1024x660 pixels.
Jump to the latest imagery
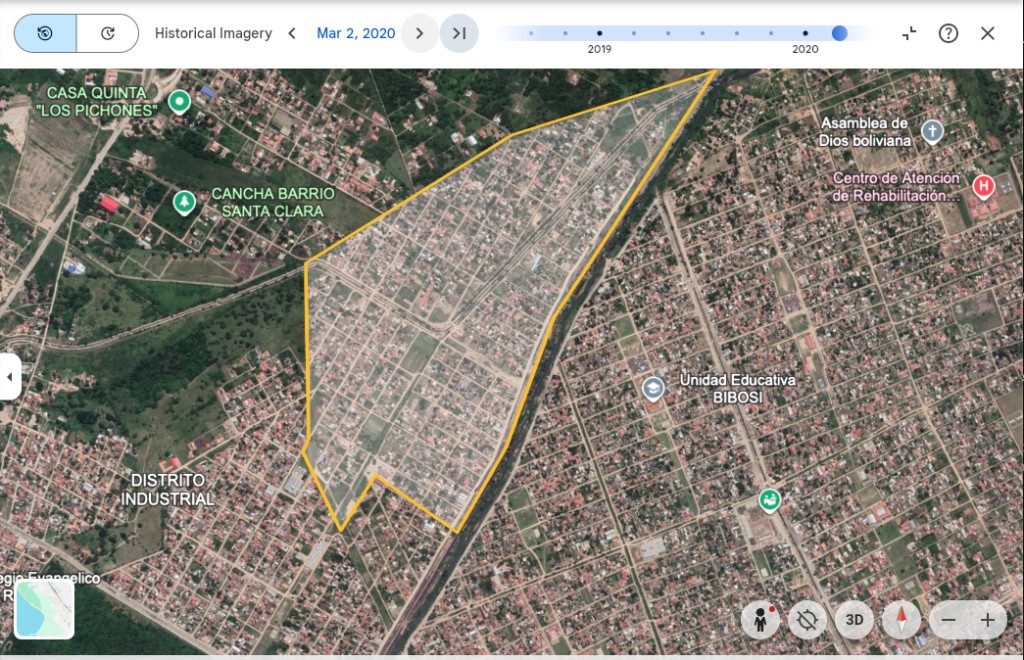(459, 33)
